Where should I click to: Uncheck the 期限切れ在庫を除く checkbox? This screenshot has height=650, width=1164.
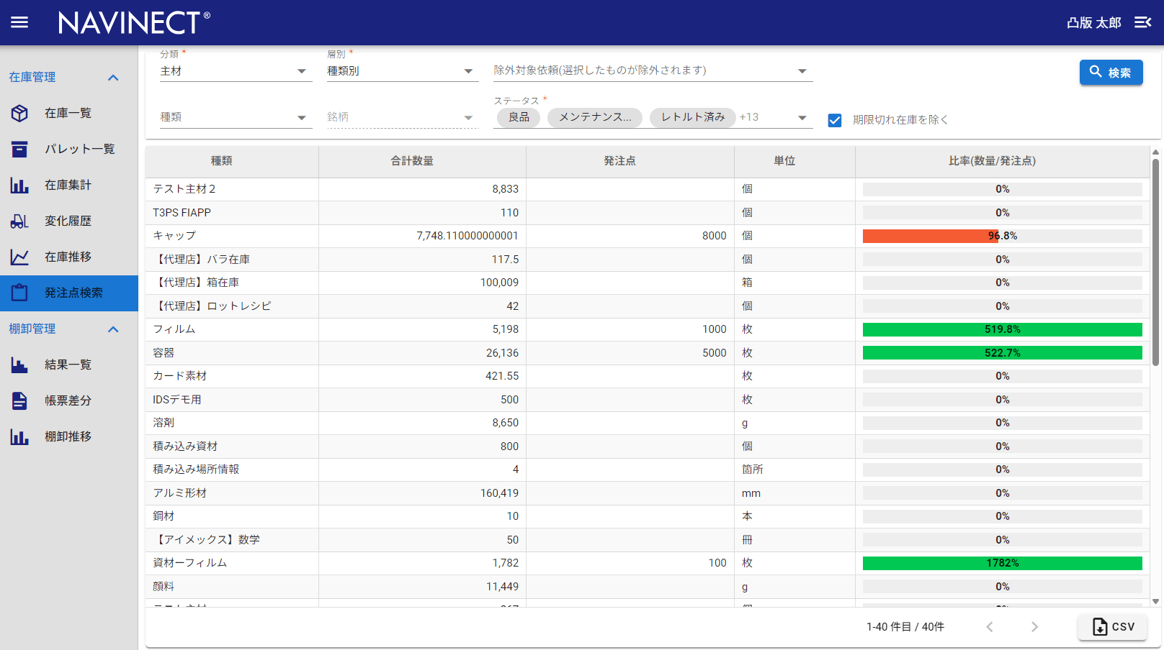(835, 120)
